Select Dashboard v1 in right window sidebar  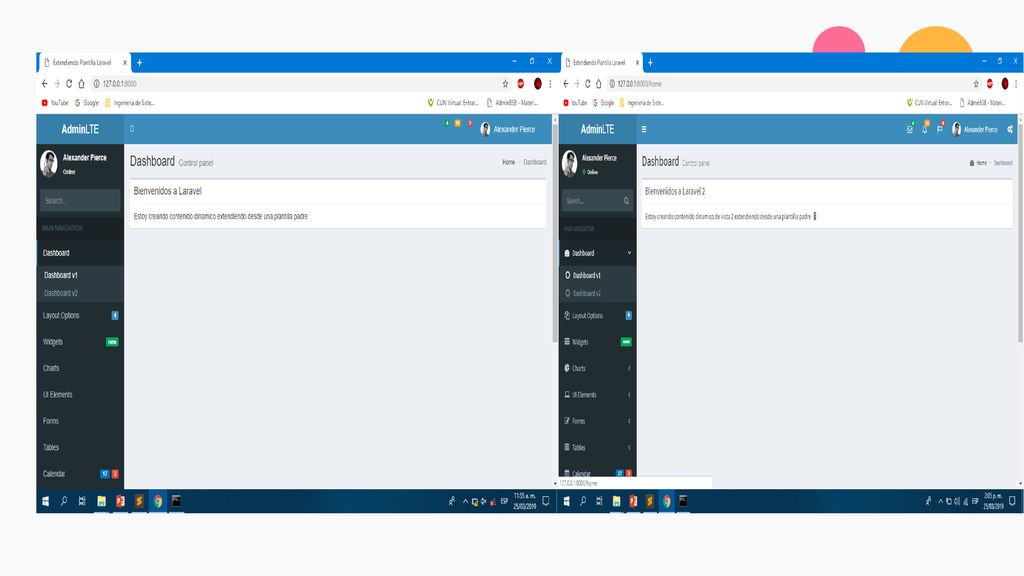click(586, 276)
